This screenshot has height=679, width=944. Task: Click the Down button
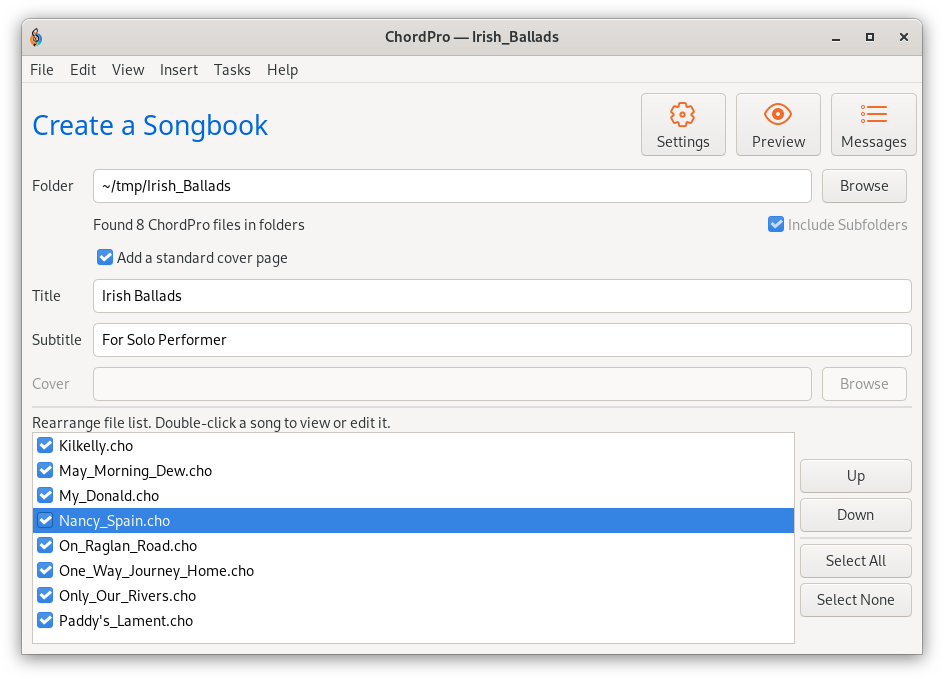point(856,515)
